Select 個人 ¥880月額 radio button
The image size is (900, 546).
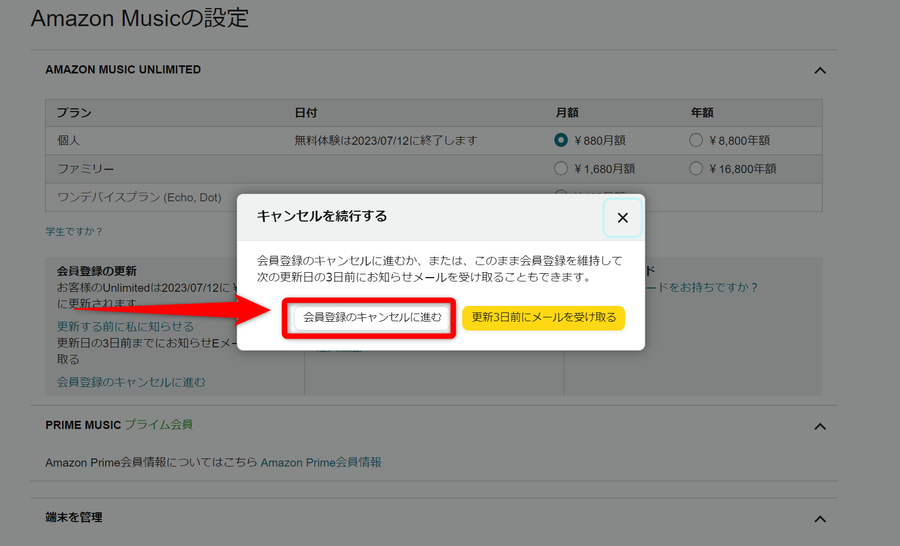point(561,140)
